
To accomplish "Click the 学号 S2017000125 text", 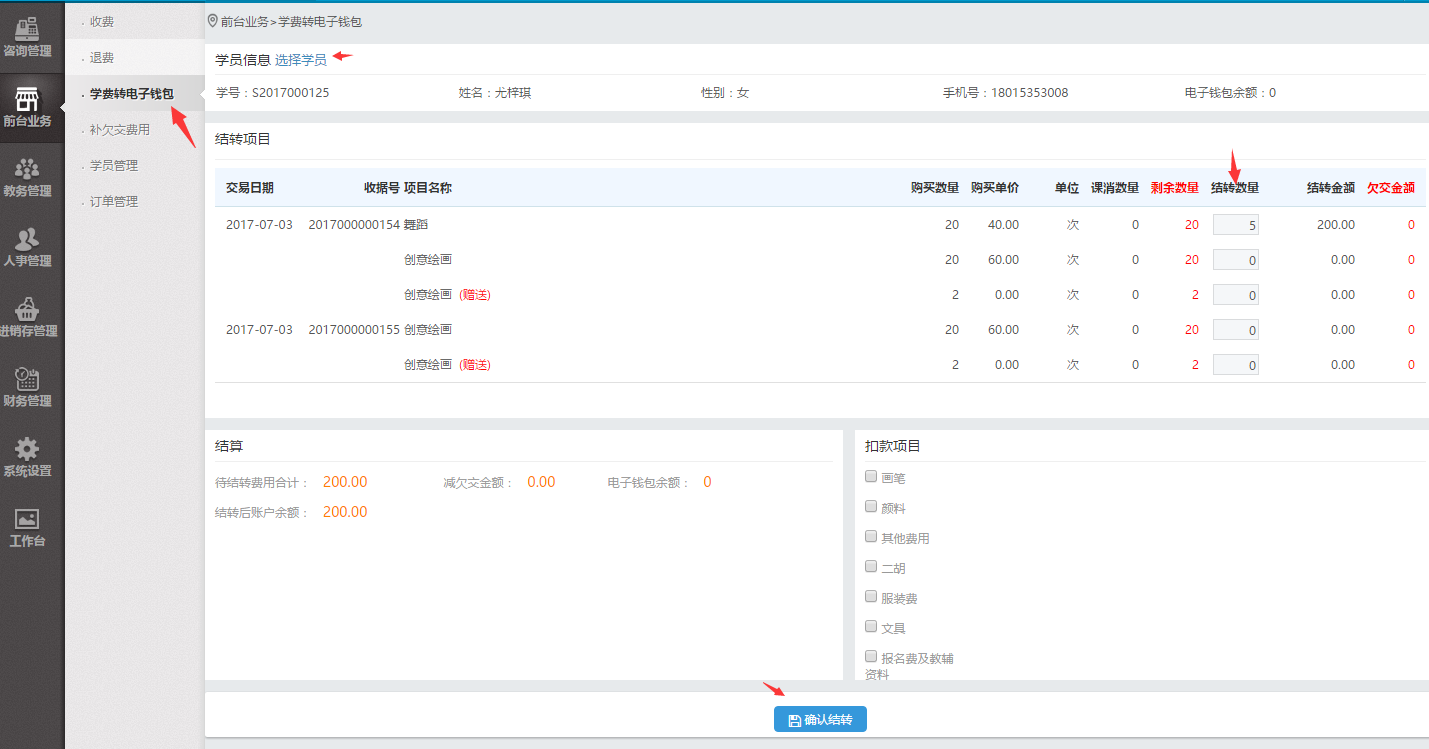I will [272, 93].
